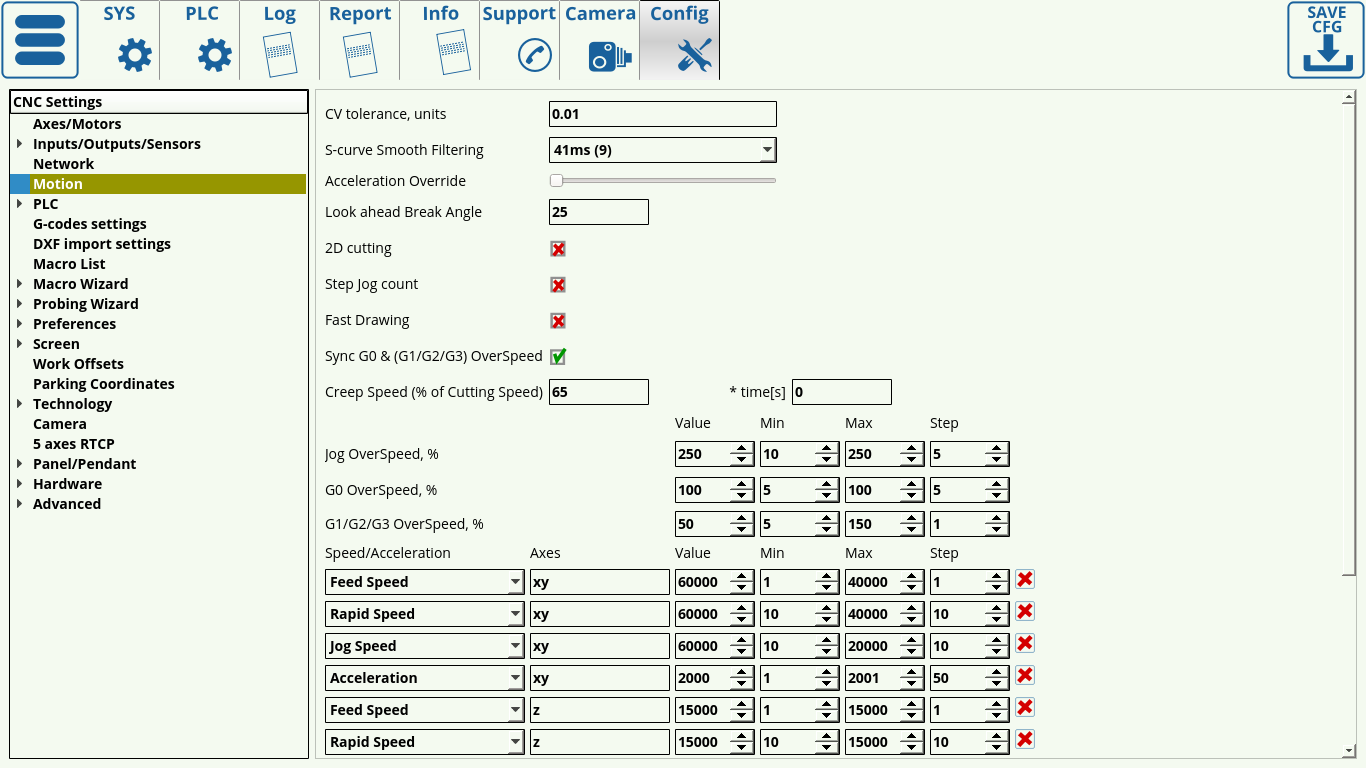Remove the Acceleration xy row
The height and width of the screenshot is (768, 1366).
[1025, 675]
